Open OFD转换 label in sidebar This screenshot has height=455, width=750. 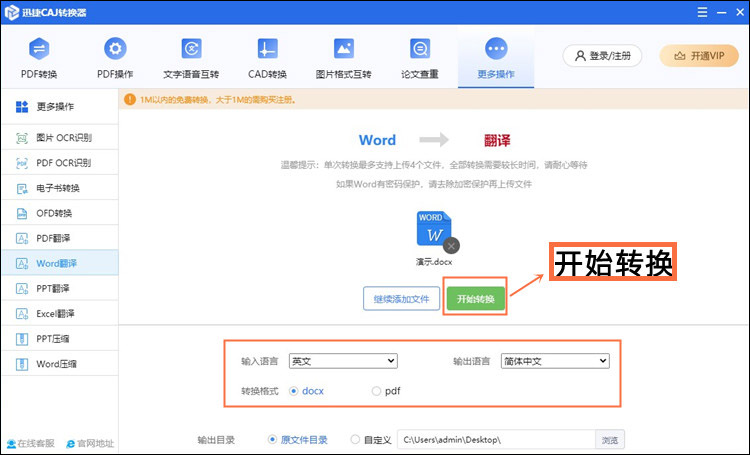click(54, 213)
